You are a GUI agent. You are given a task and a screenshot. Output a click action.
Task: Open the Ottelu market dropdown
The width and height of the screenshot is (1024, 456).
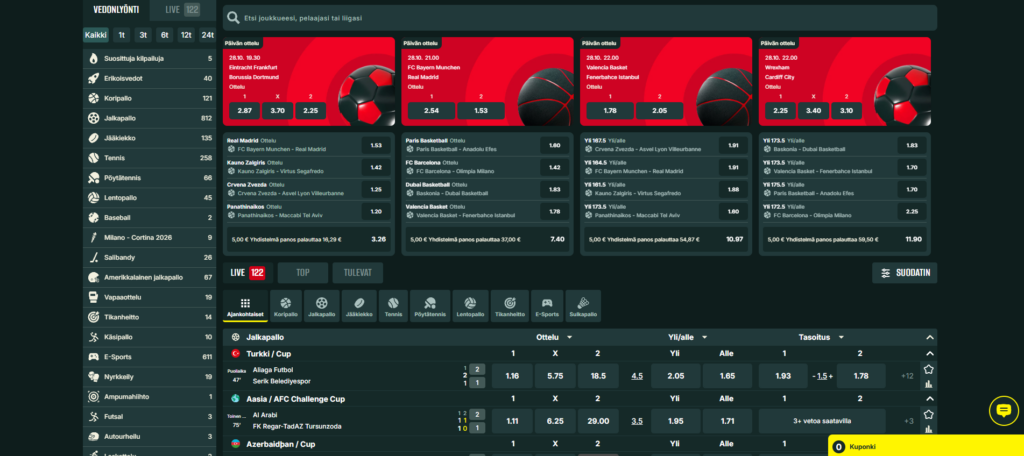coord(554,338)
